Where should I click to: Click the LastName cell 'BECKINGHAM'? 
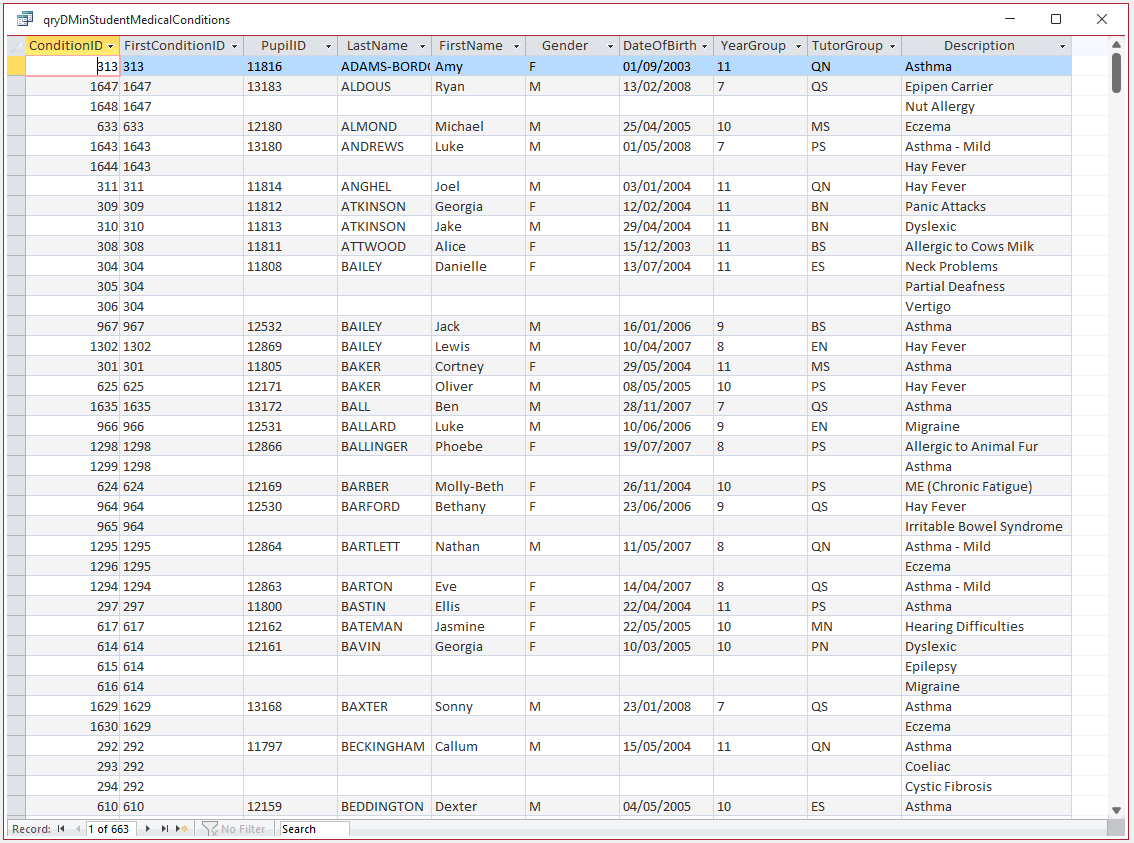pos(384,747)
